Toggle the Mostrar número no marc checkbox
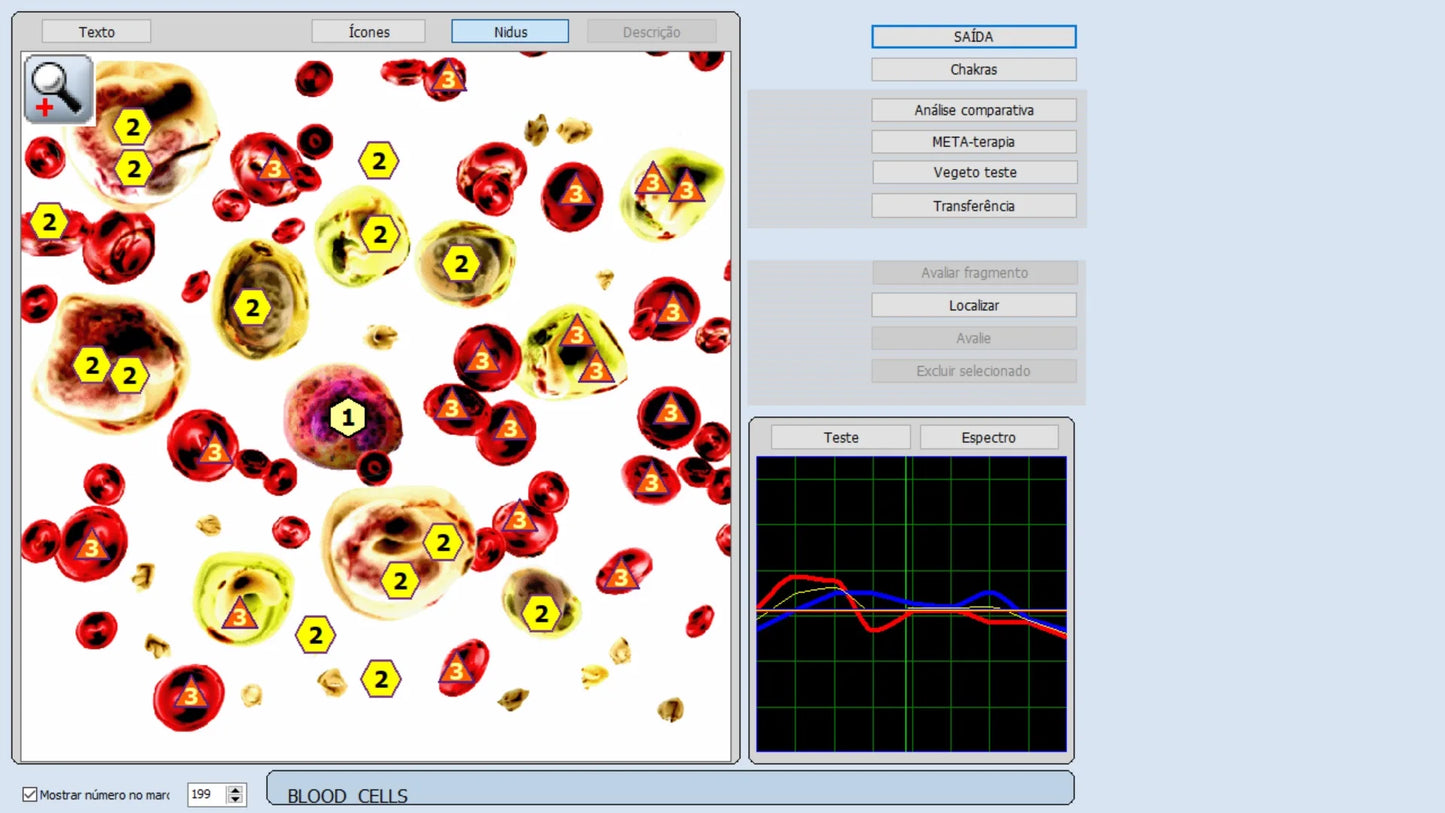The height and width of the screenshot is (813, 1445). coord(30,795)
